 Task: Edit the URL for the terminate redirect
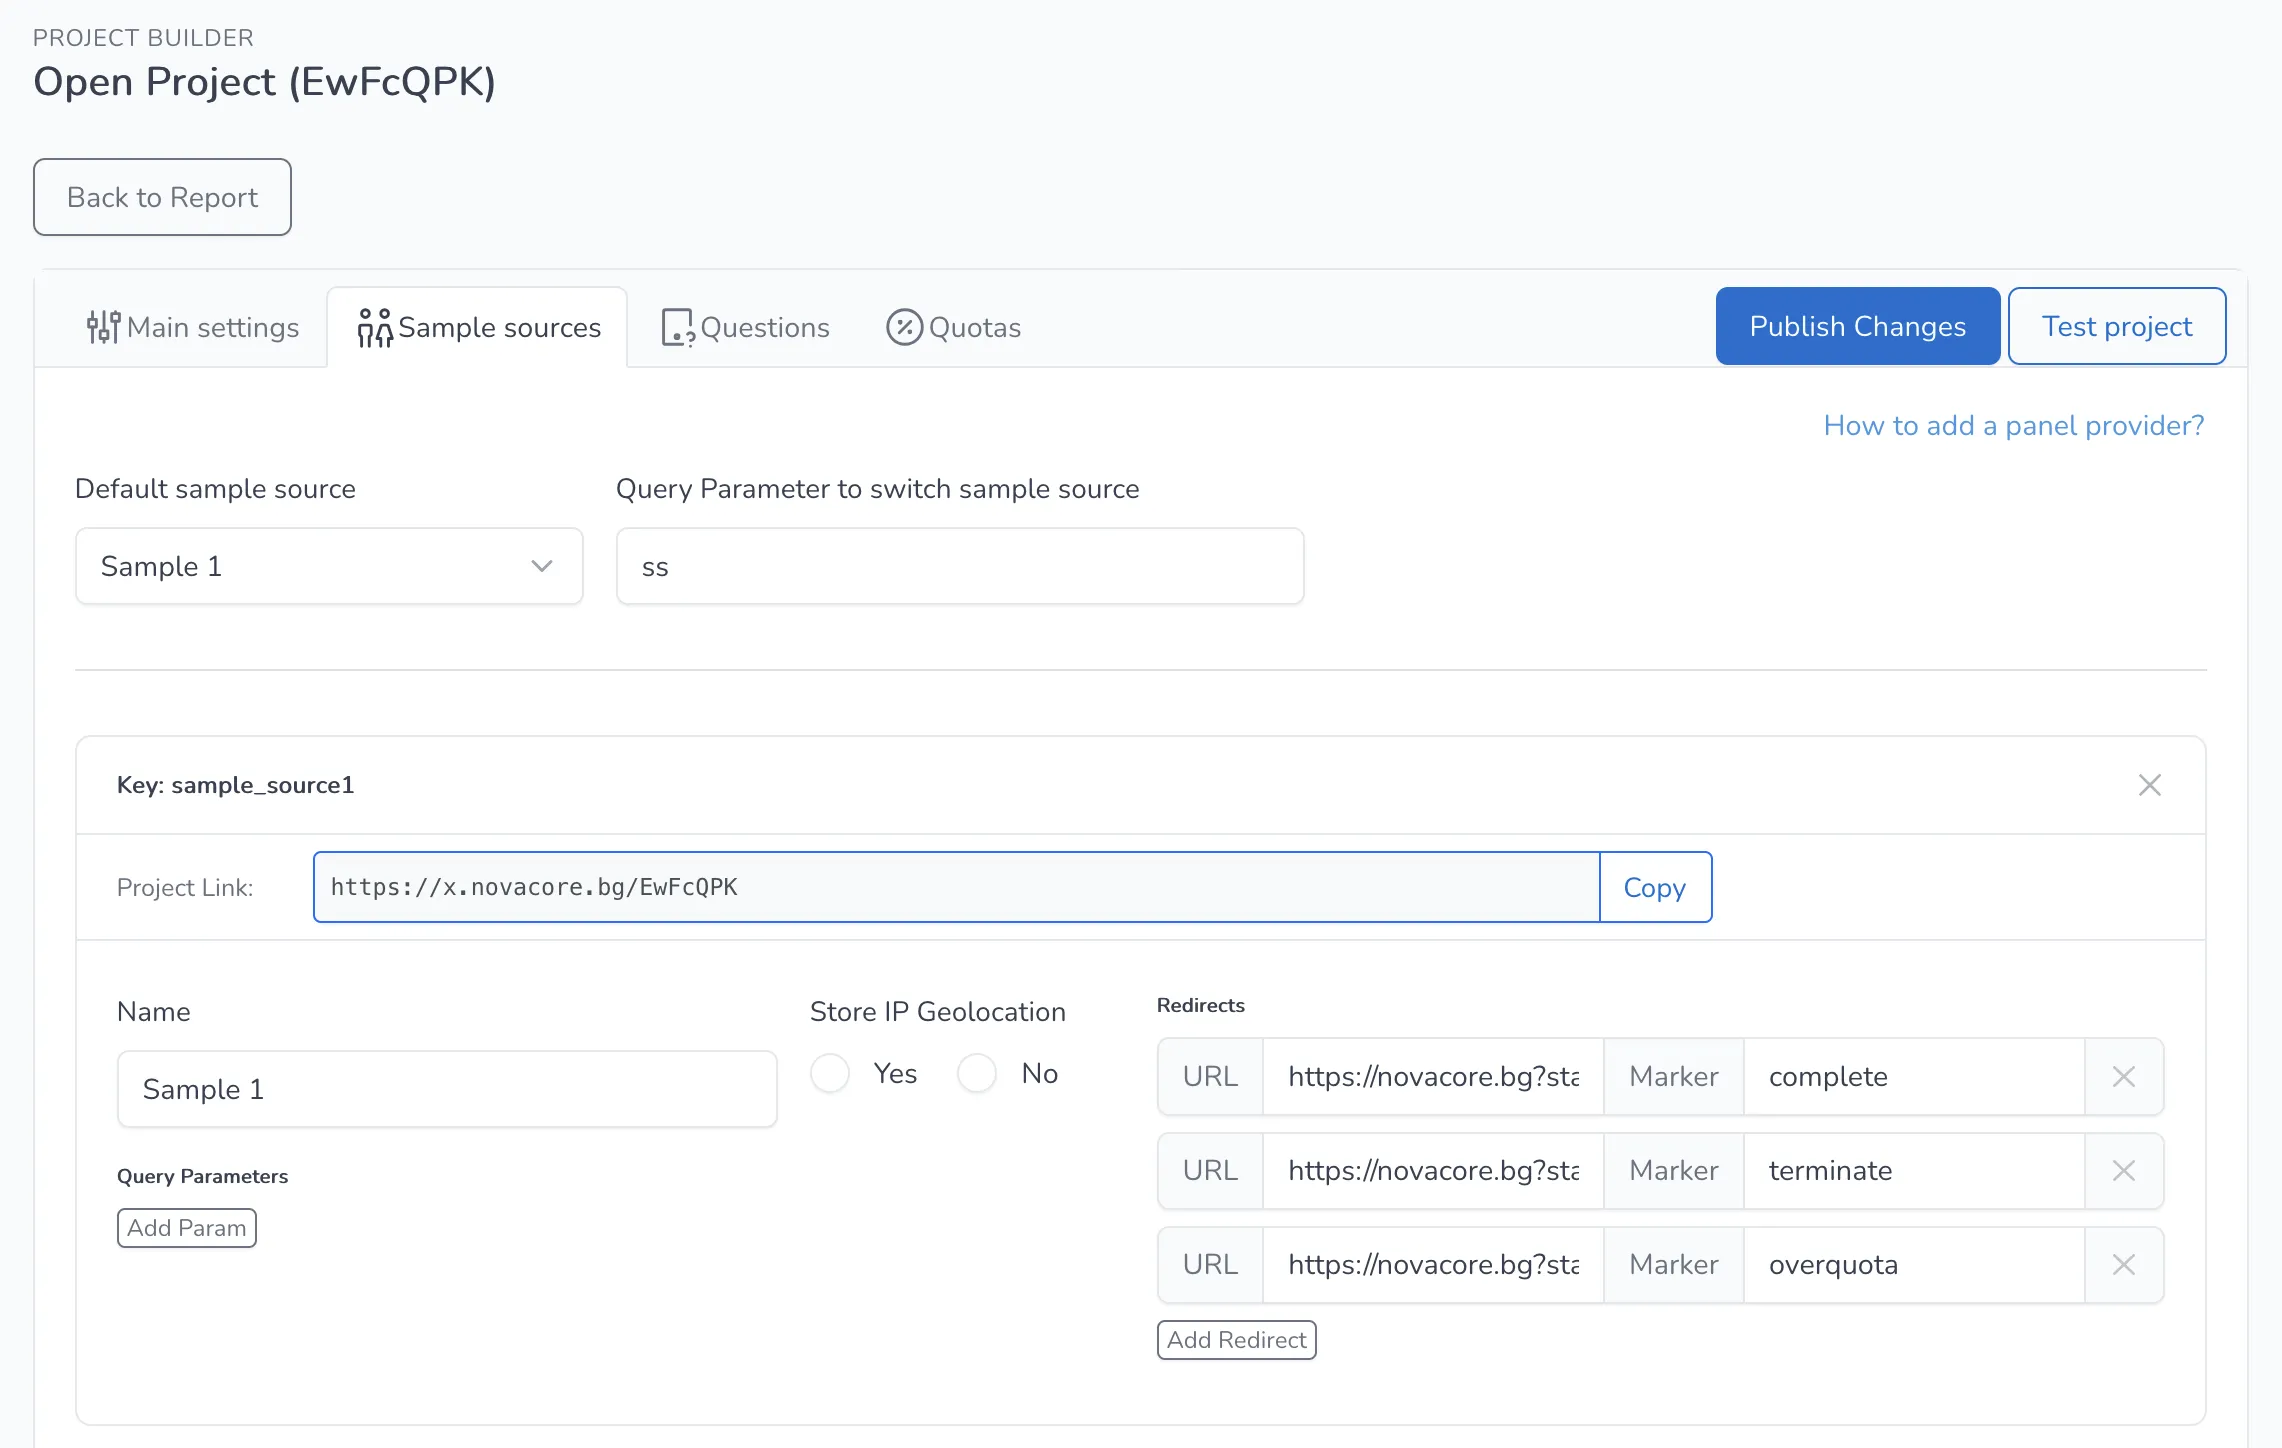pyautogui.click(x=1433, y=1170)
